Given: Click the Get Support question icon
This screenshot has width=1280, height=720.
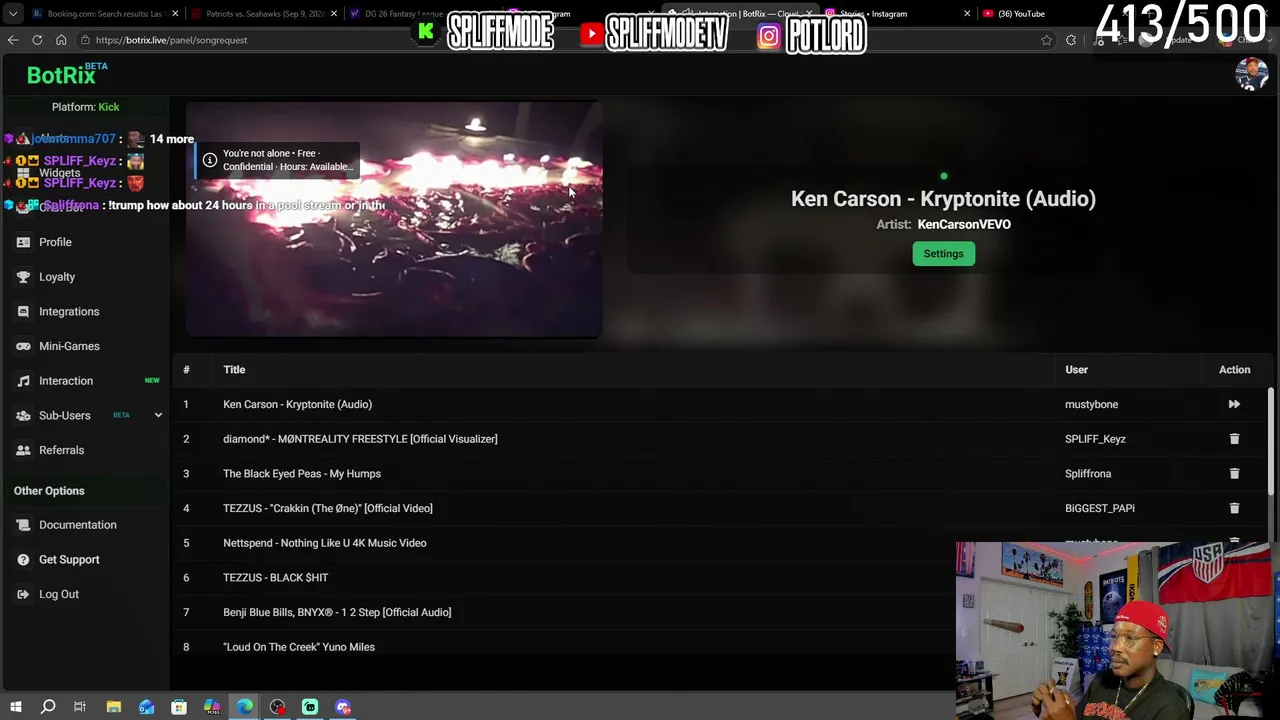Looking at the screenshot, I should pos(23,560).
